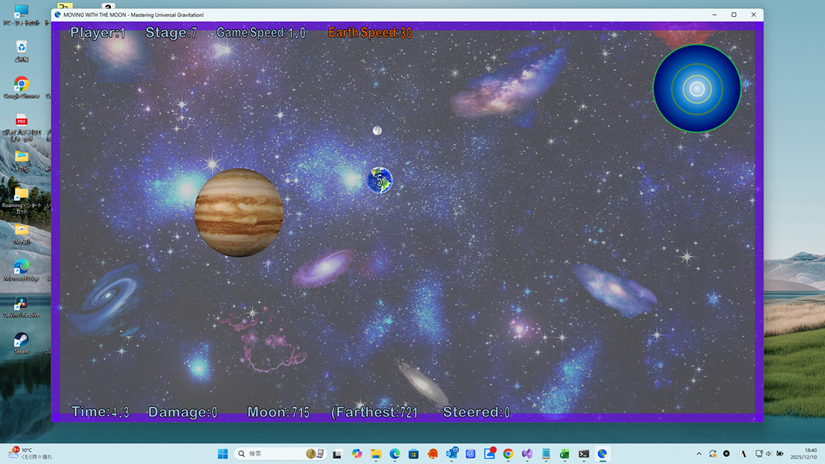
Task: Select the DaVinci Resolve desktop shortcut
Action: coord(22,307)
